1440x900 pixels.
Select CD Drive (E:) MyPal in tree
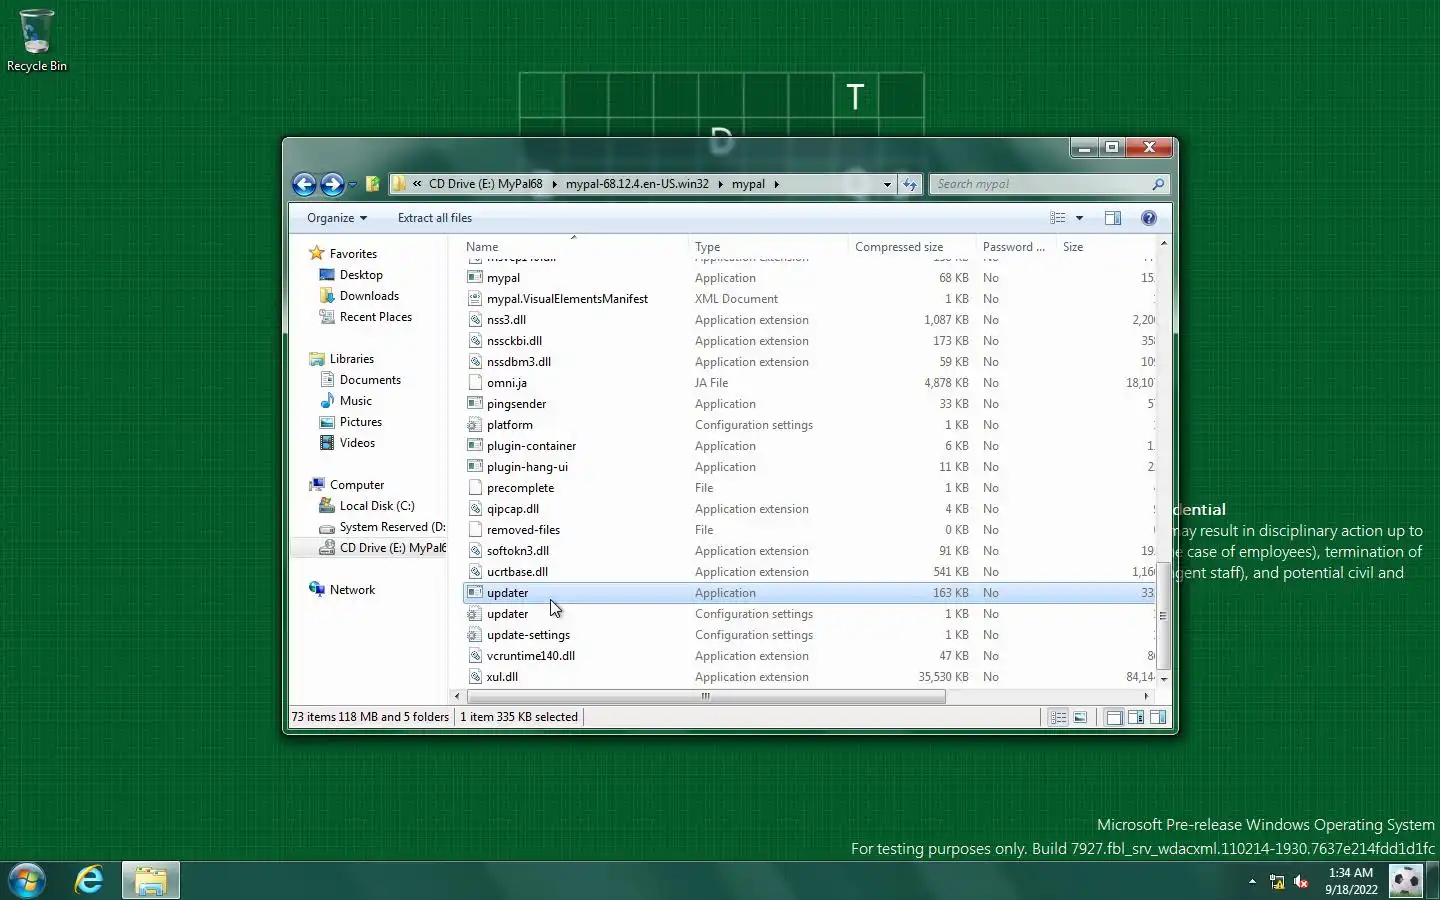[x=391, y=548]
